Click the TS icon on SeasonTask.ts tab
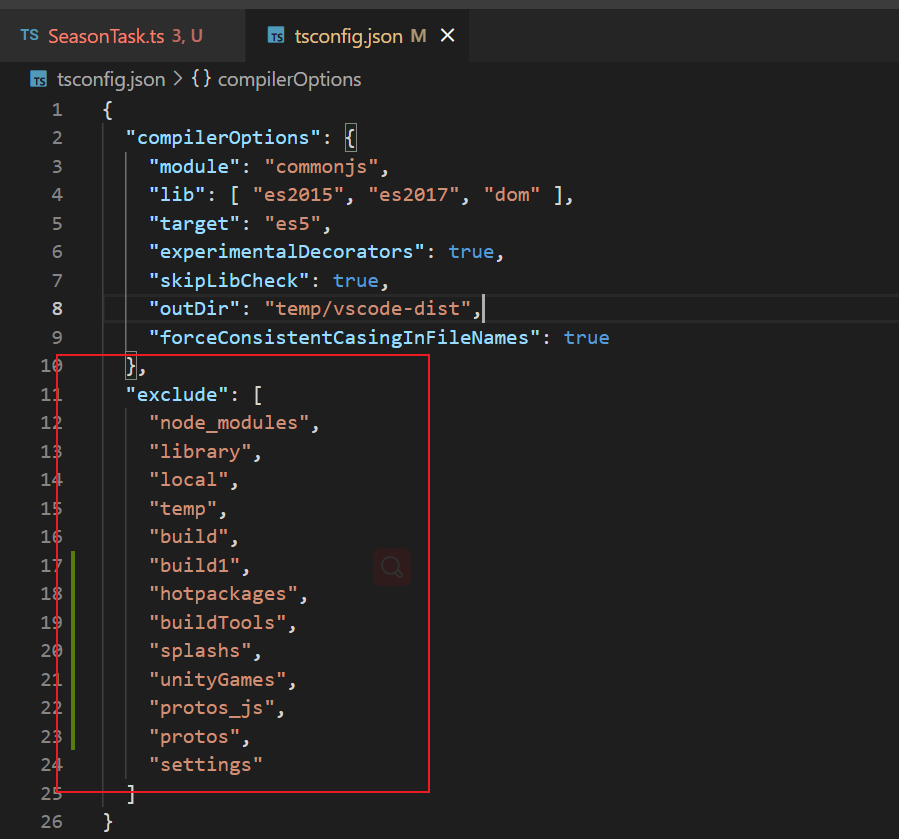Viewport: 899px width, 839px height. tap(30, 36)
